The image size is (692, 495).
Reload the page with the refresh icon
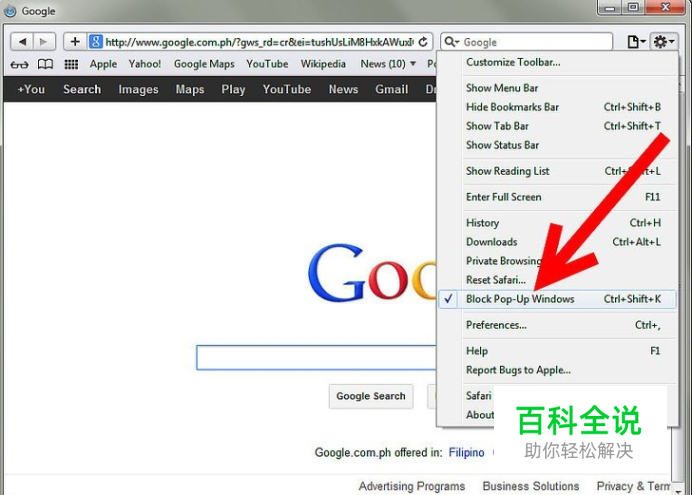(x=423, y=42)
